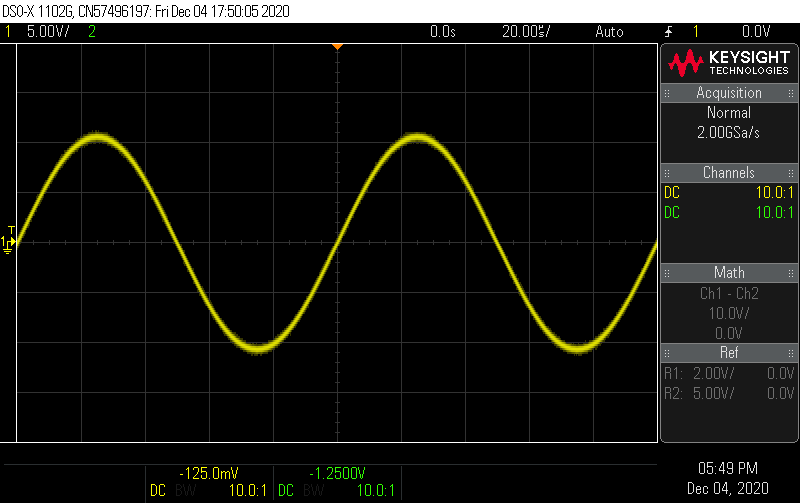Select the Ref panel header
The width and height of the screenshot is (800, 503).
(x=729, y=353)
